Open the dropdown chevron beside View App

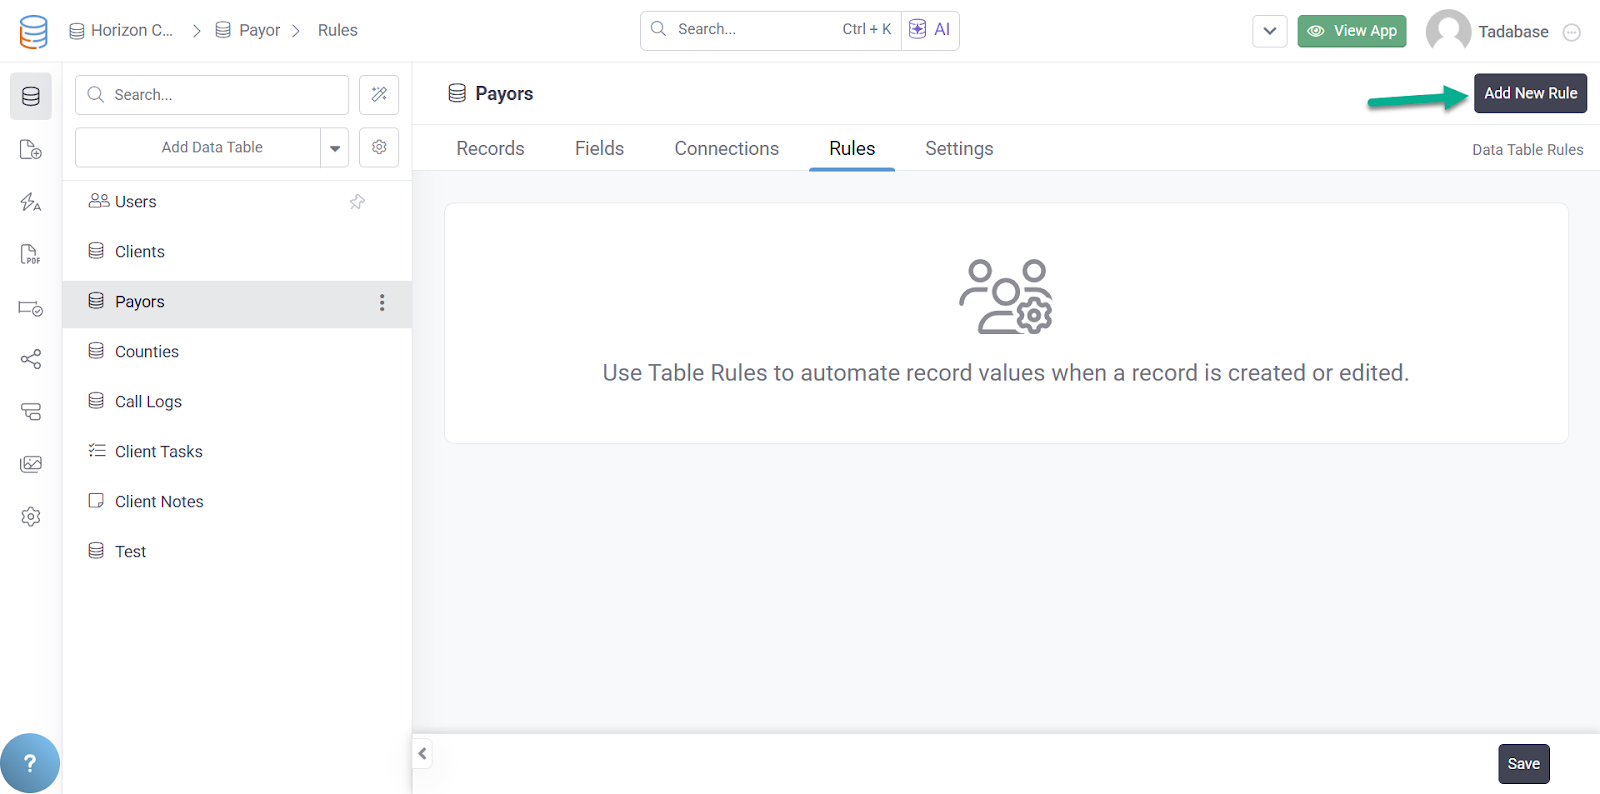(x=1269, y=31)
